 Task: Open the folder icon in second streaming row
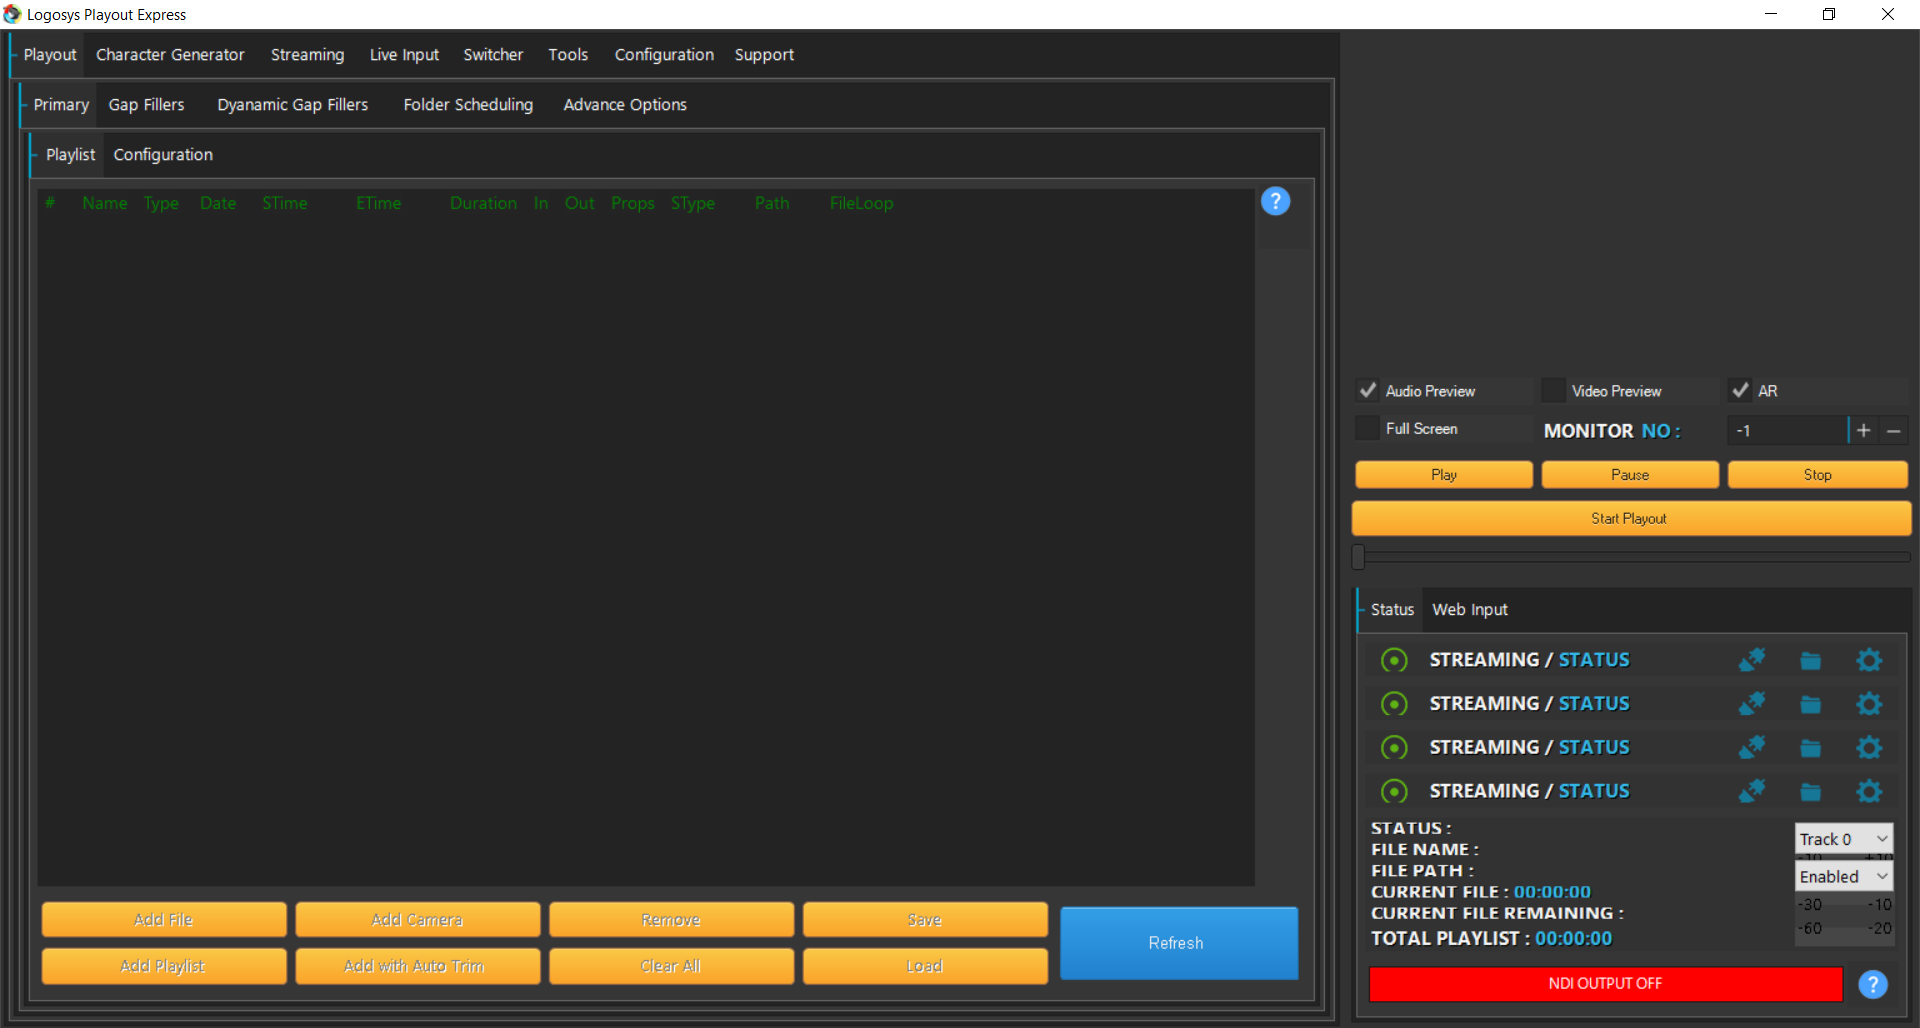tap(1810, 704)
